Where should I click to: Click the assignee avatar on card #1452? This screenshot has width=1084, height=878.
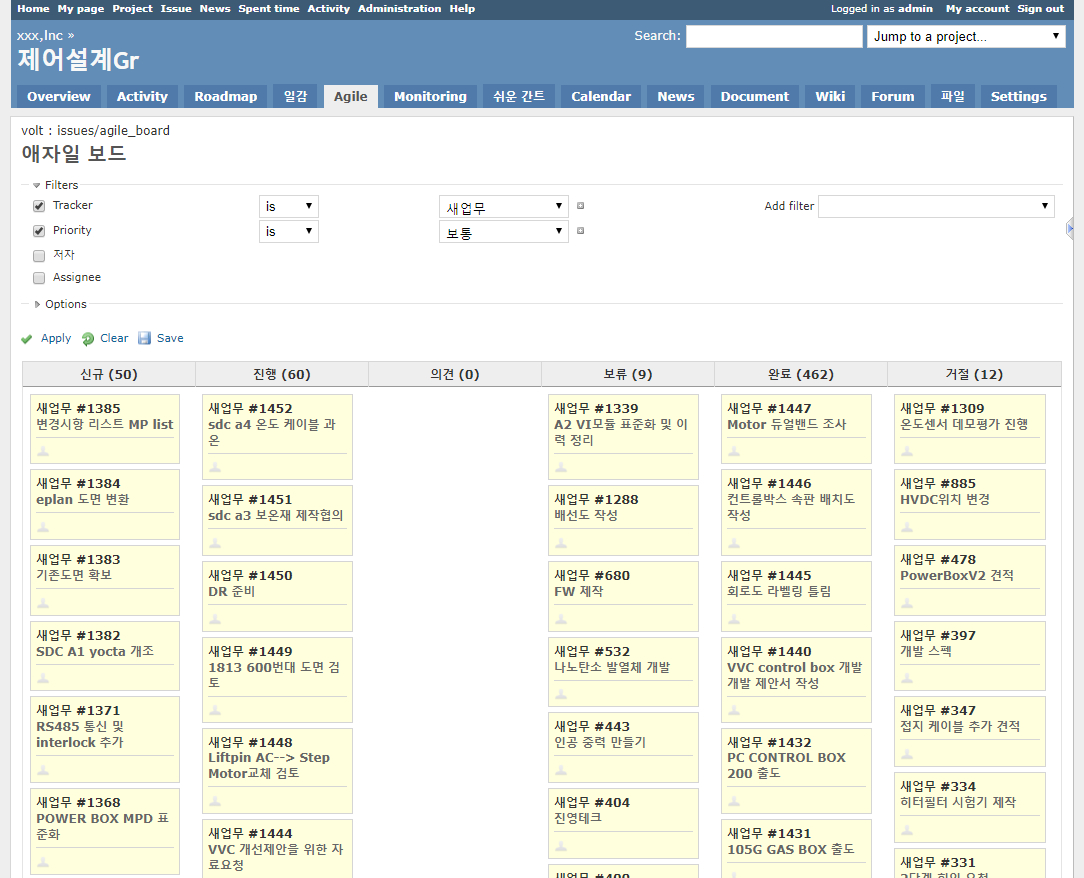[x=215, y=467]
